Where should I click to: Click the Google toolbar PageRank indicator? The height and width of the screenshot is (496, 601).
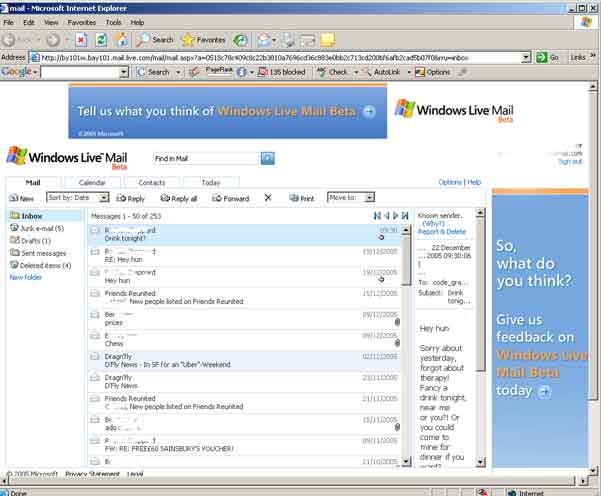[219, 71]
